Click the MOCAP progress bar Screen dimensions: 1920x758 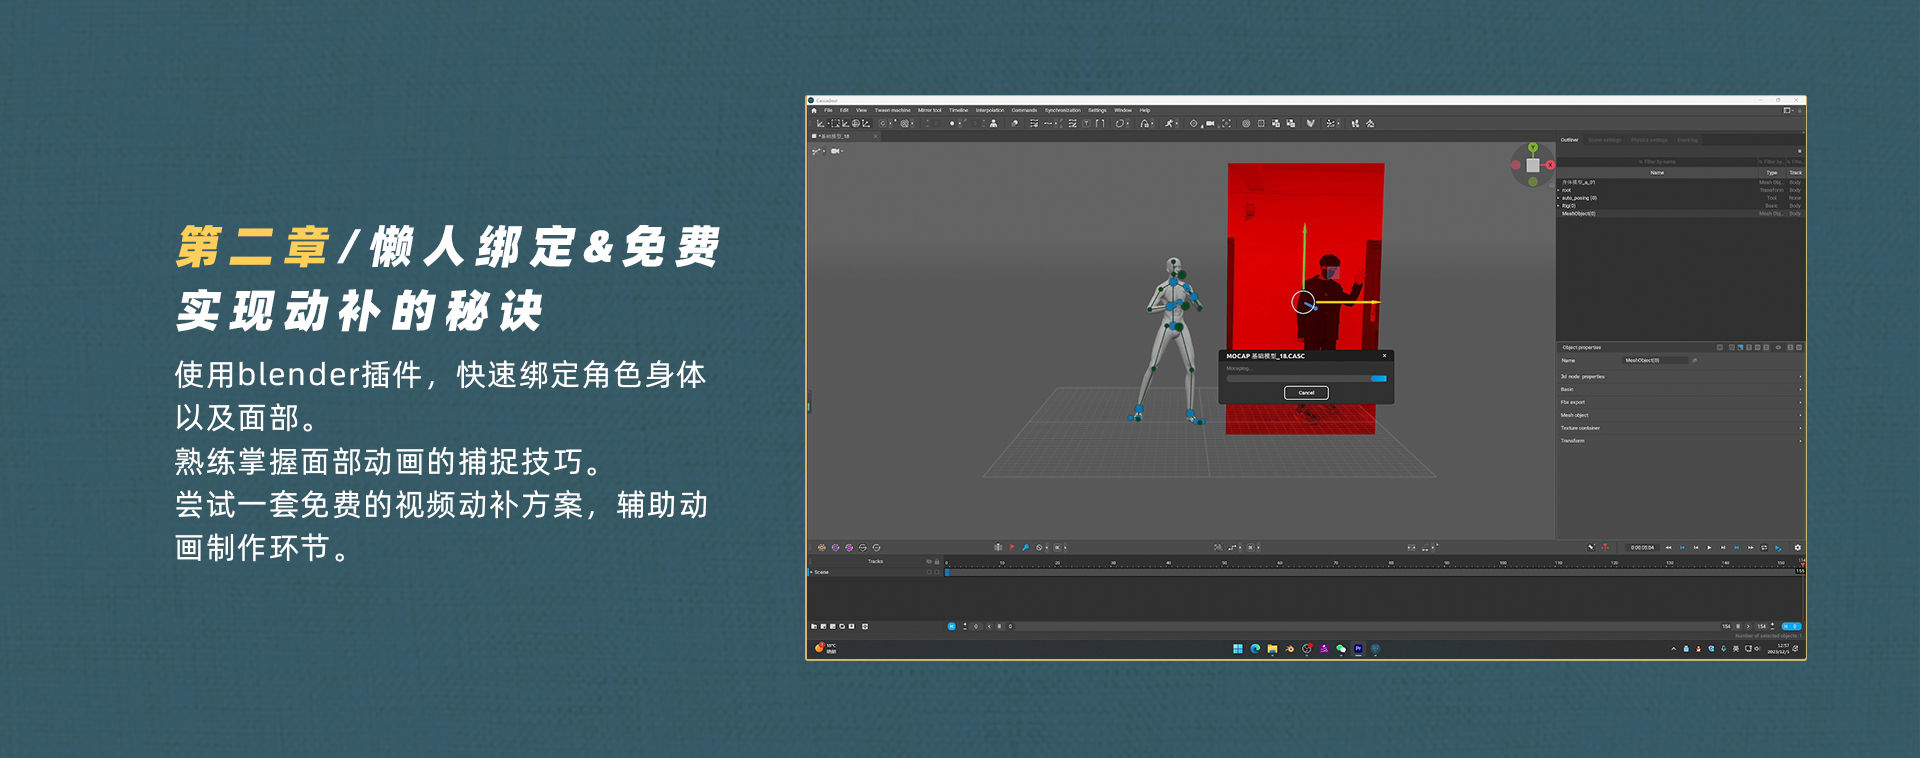(x=1306, y=378)
